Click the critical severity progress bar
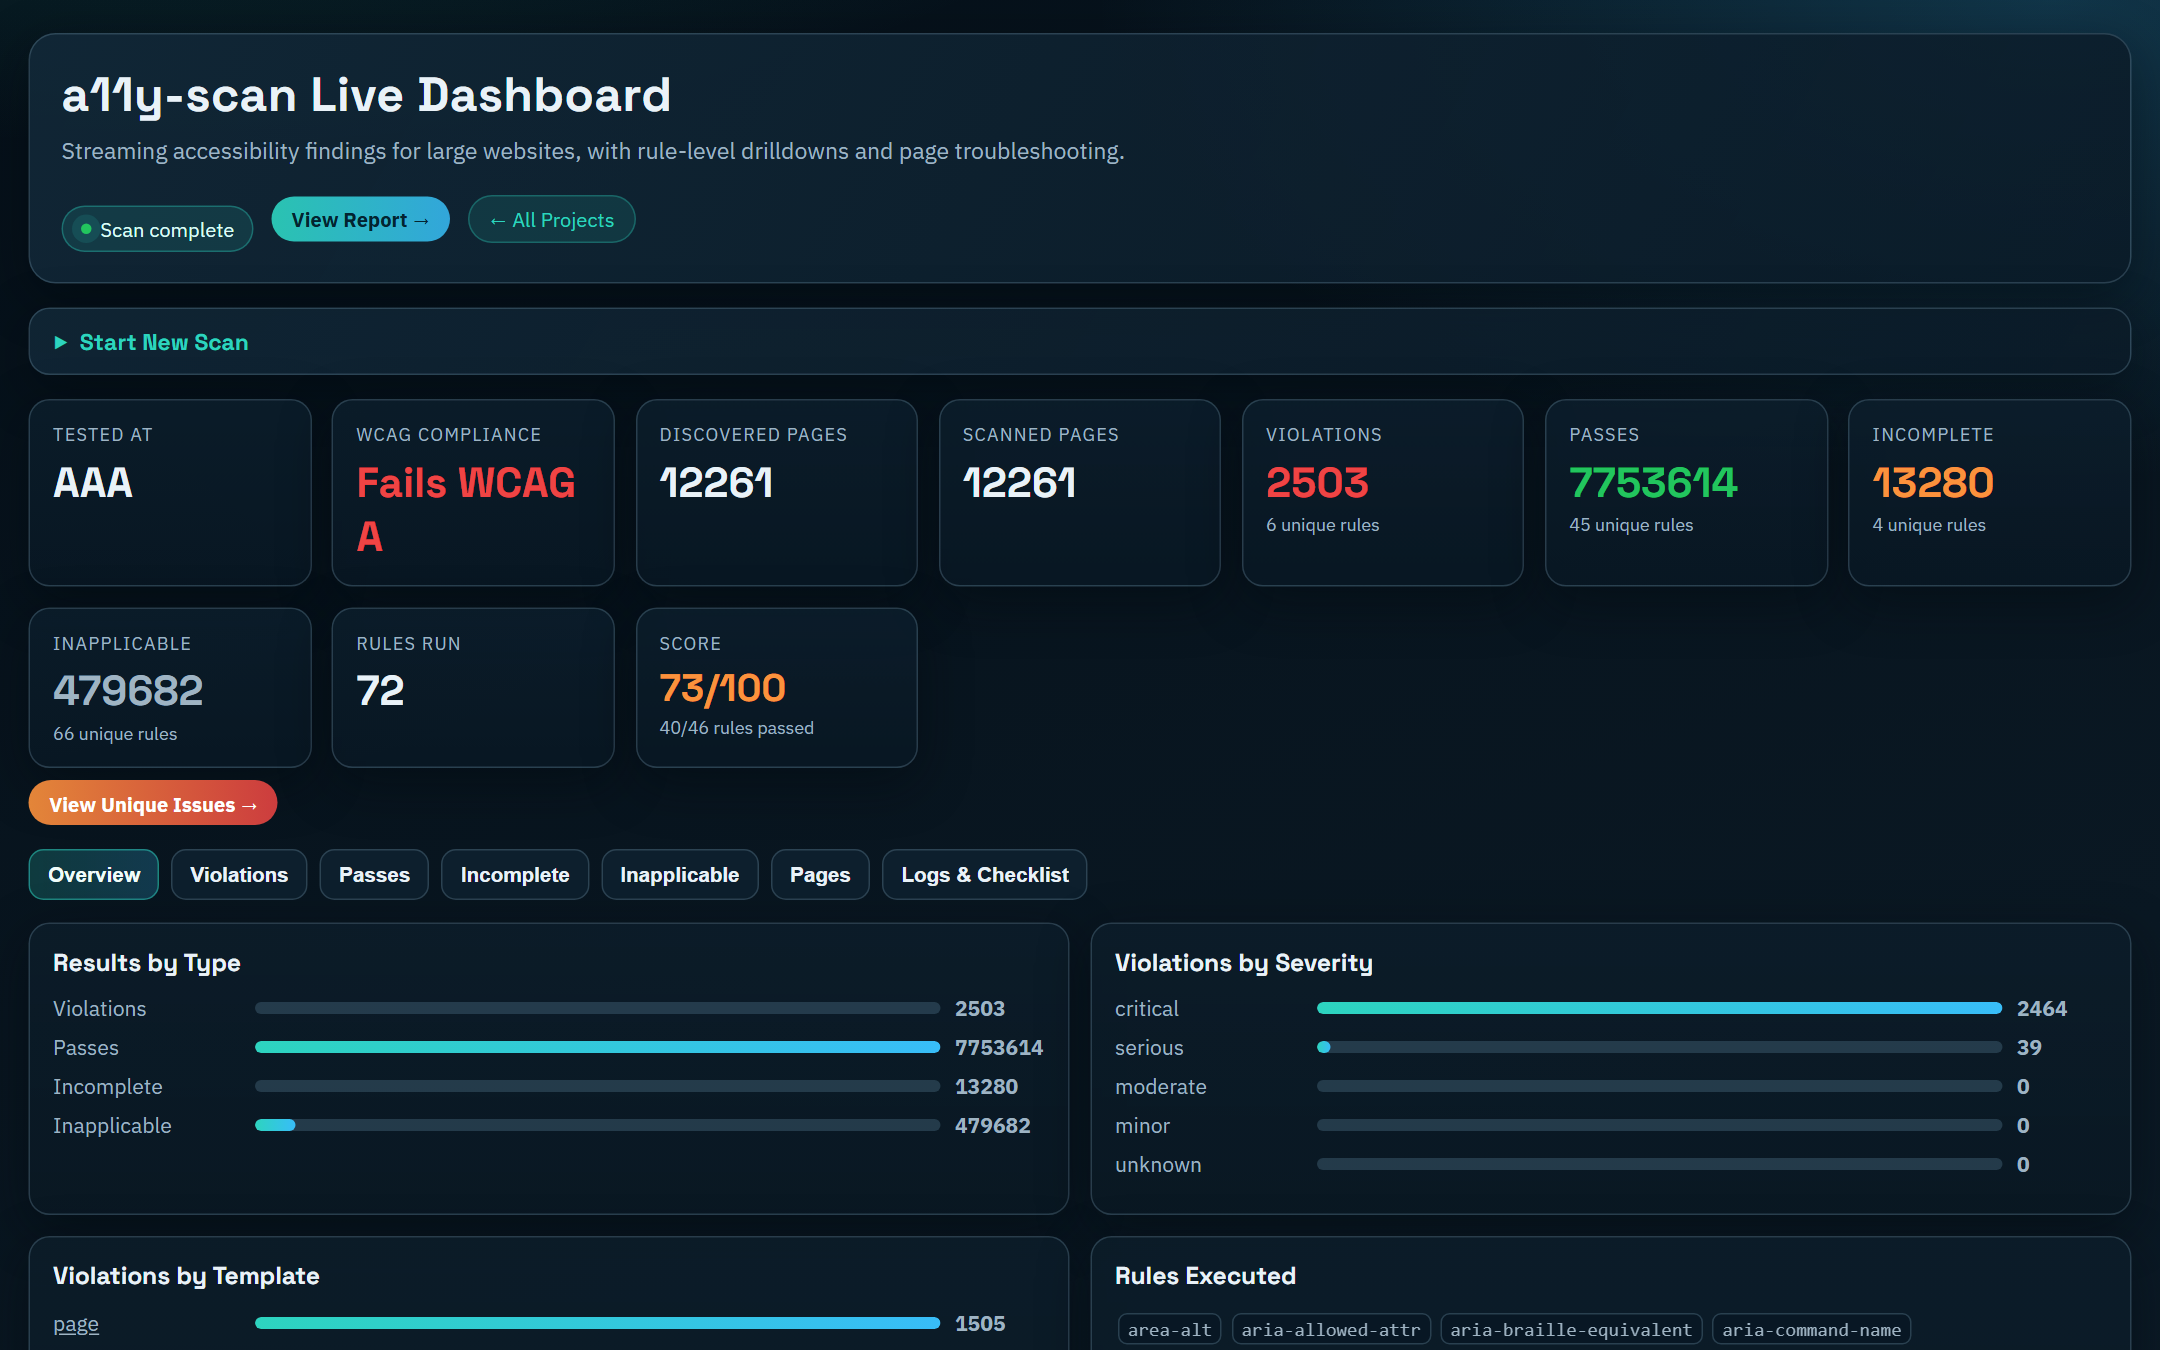This screenshot has width=2160, height=1350. pyautogui.click(x=1659, y=1008)
